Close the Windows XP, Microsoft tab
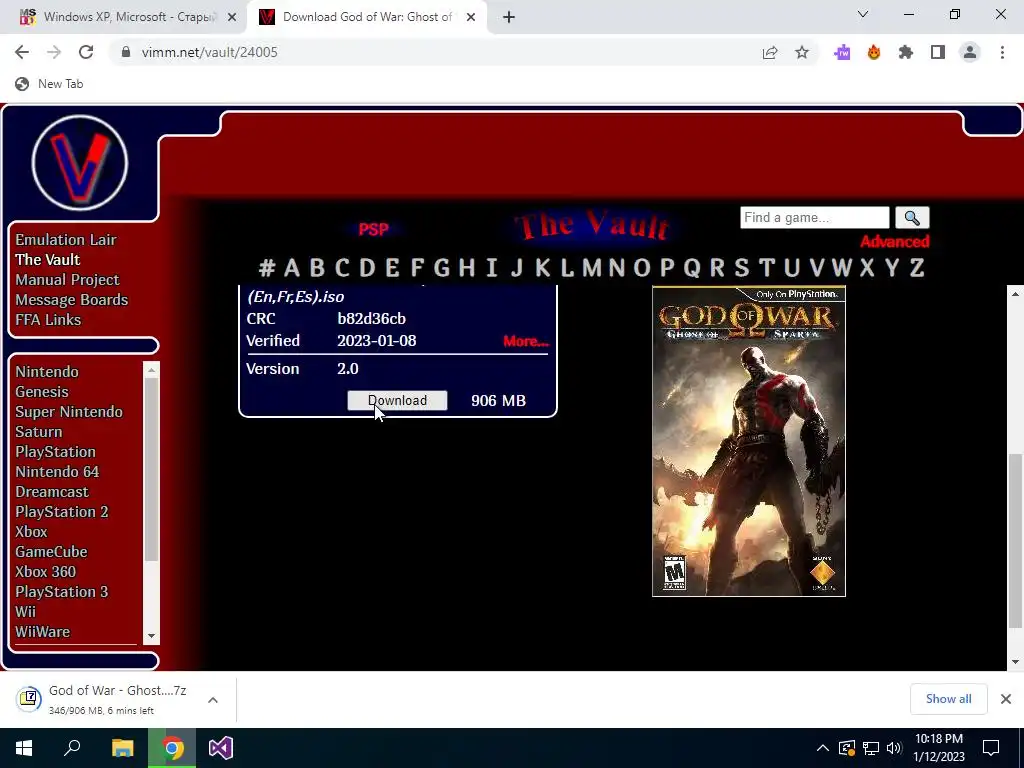1024x768 pixels. click(x=232, y=17)
